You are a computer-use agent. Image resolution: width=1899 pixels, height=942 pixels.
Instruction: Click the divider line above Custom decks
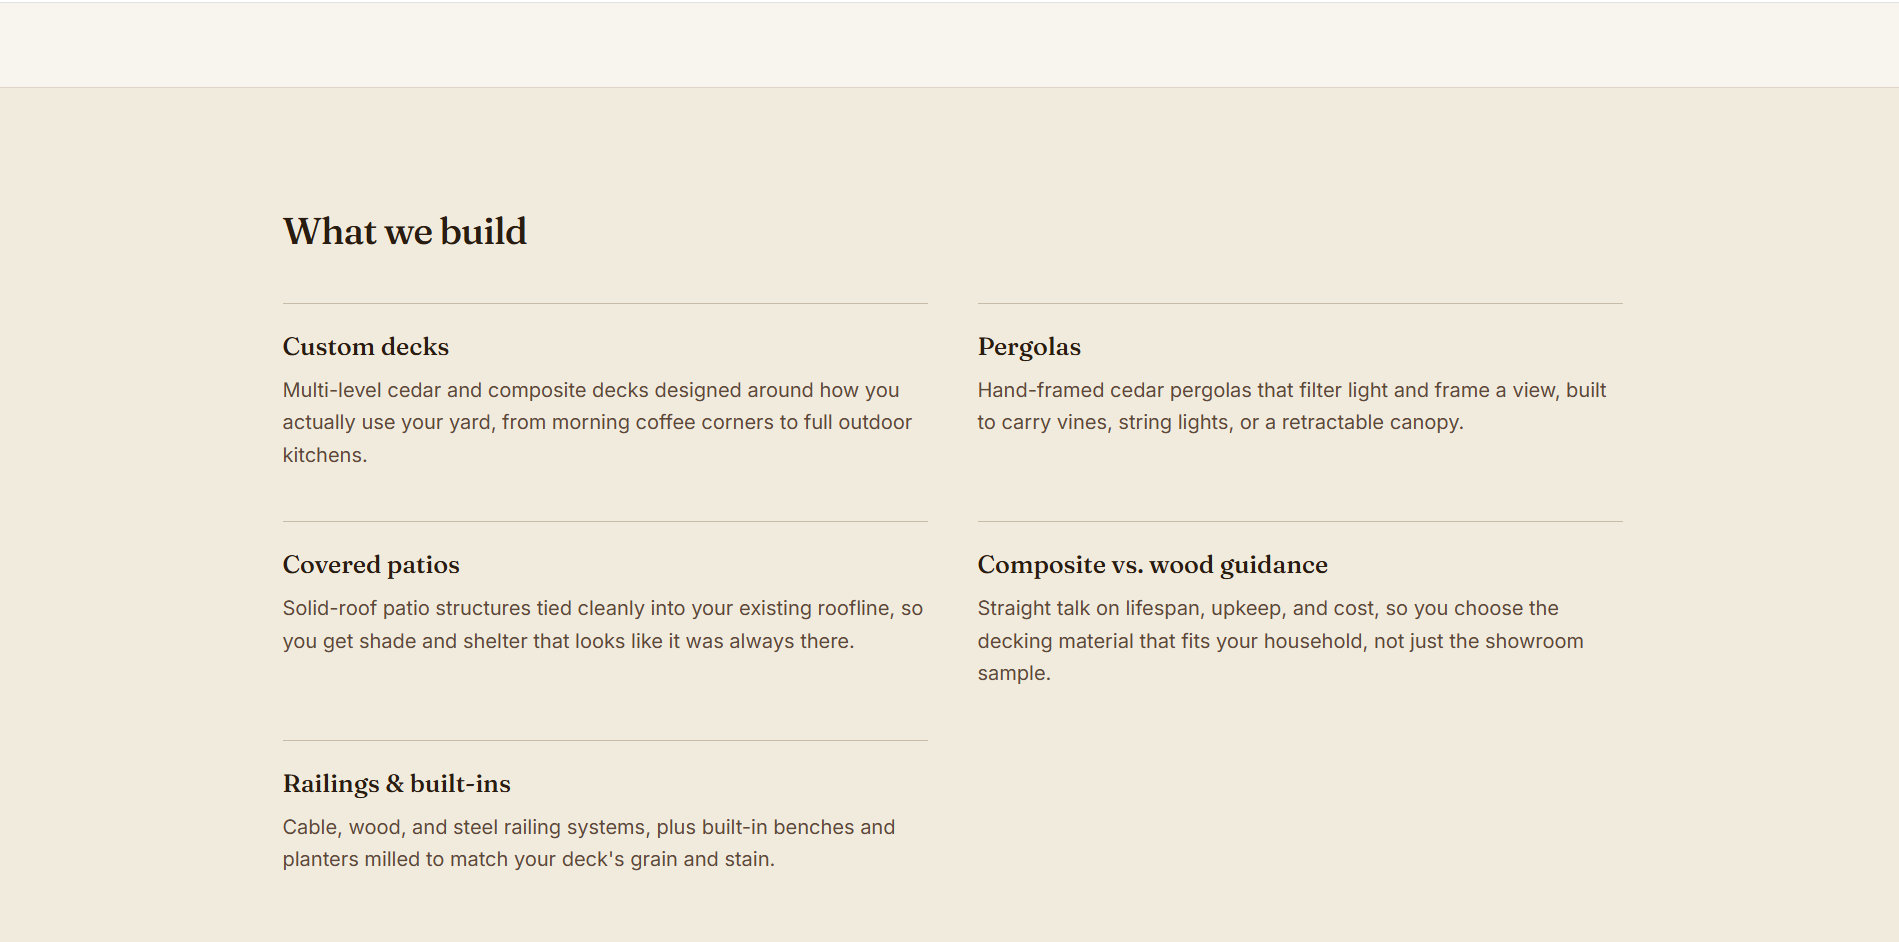pos(605,303)
